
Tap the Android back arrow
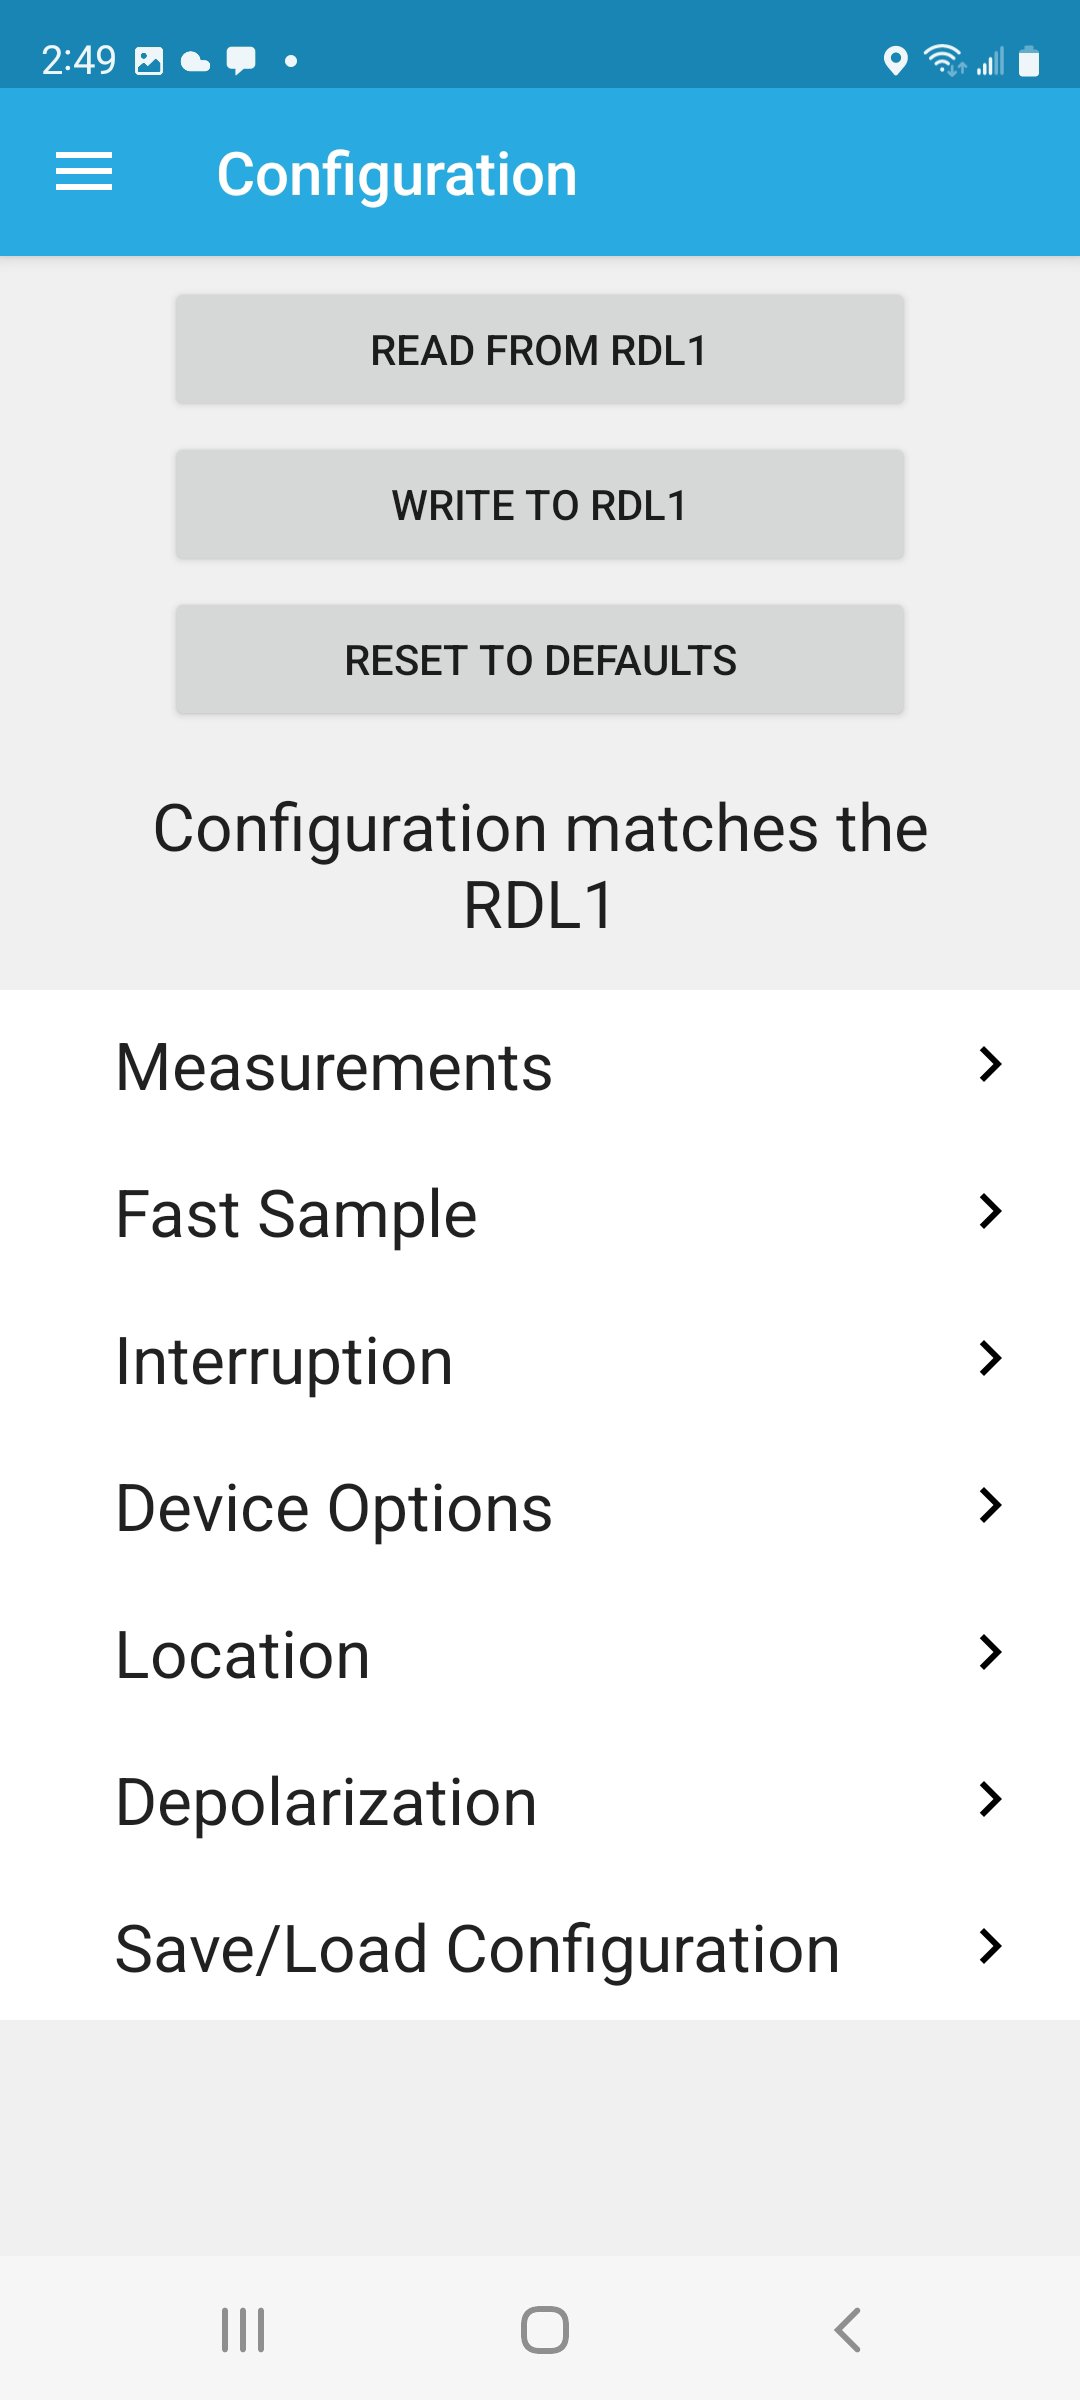[847, 2330]
